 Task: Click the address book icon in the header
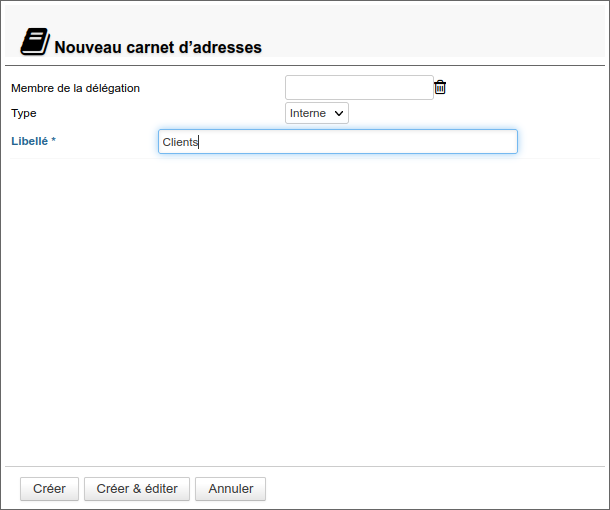pos(34,42)
